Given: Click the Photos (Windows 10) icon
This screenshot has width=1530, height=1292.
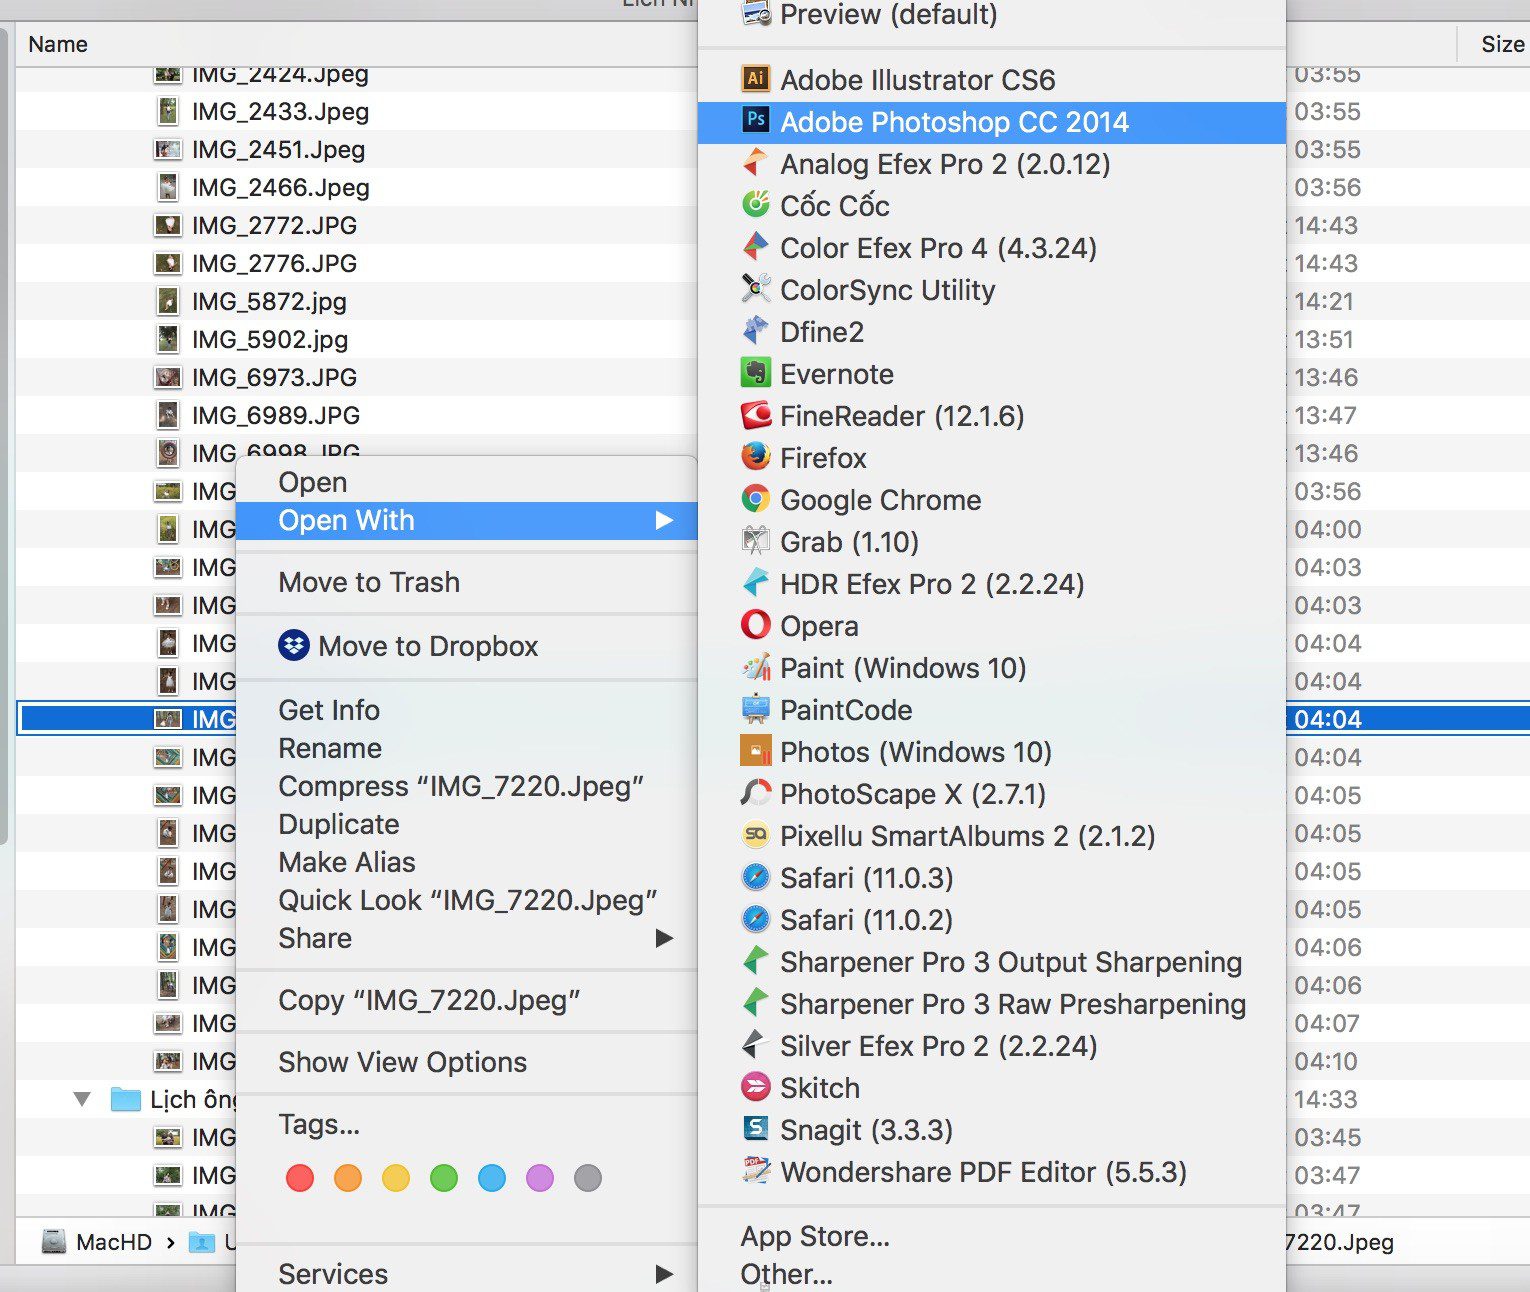Looking at the screenshot, I should (755, 750).
